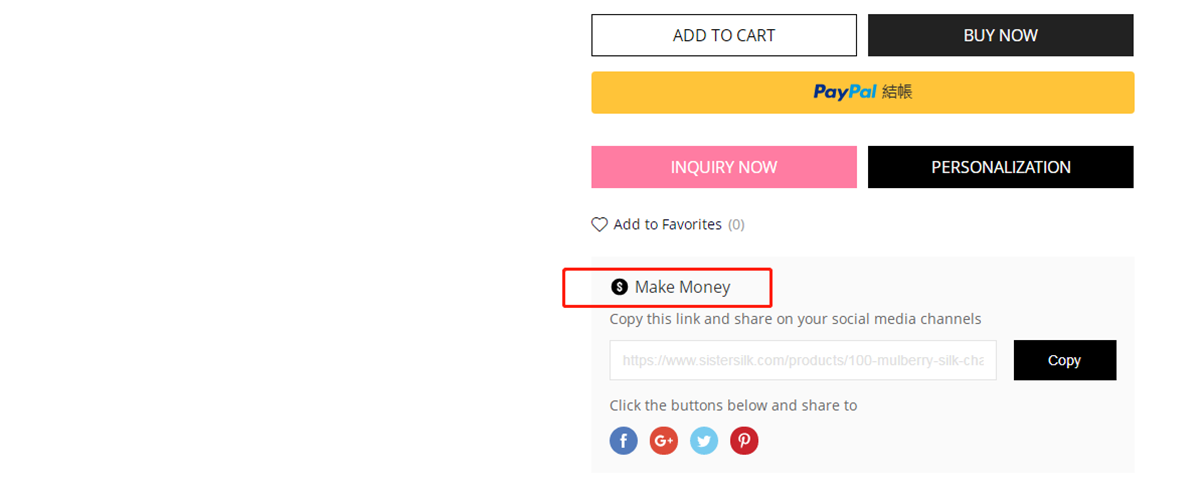Click the heart favorites icon
Viewport: 1200px width, 491px height.
pos(600,225)
